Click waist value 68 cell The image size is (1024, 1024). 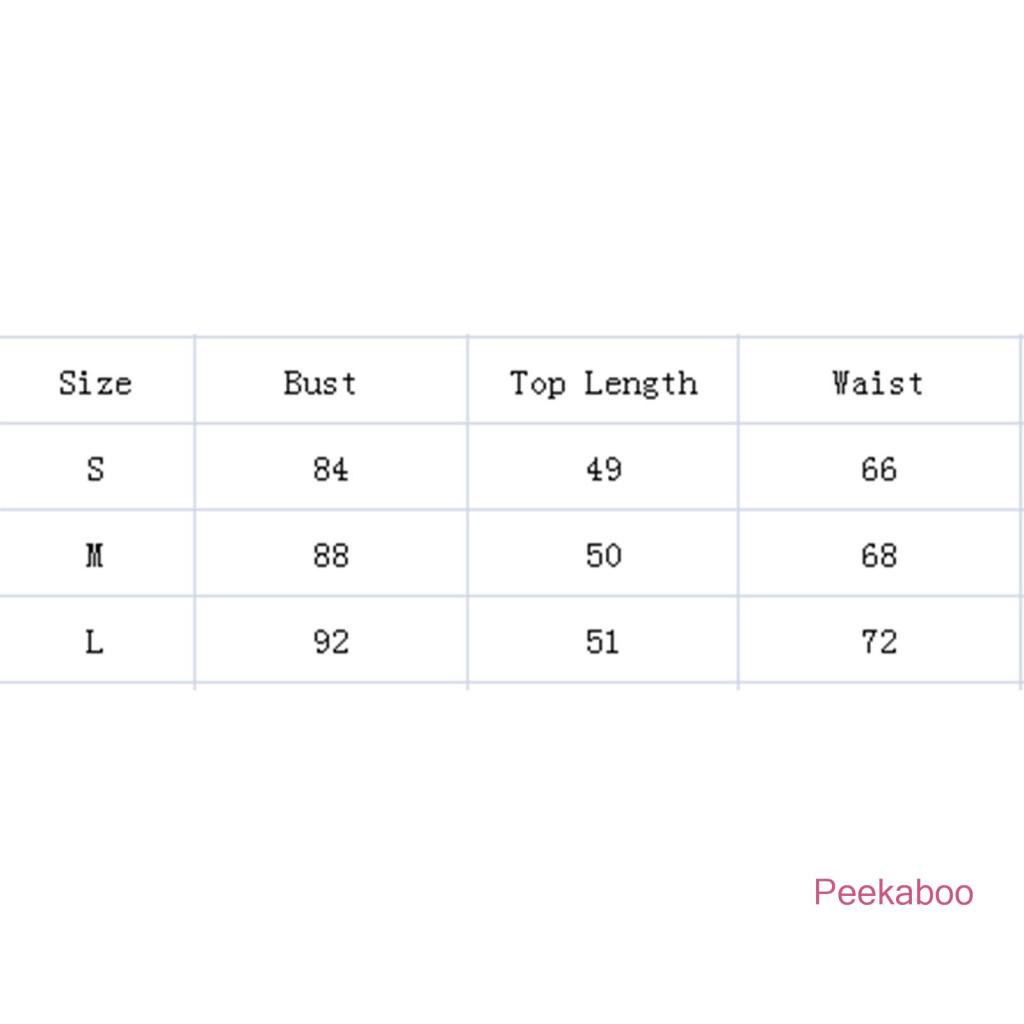[878, 555]
